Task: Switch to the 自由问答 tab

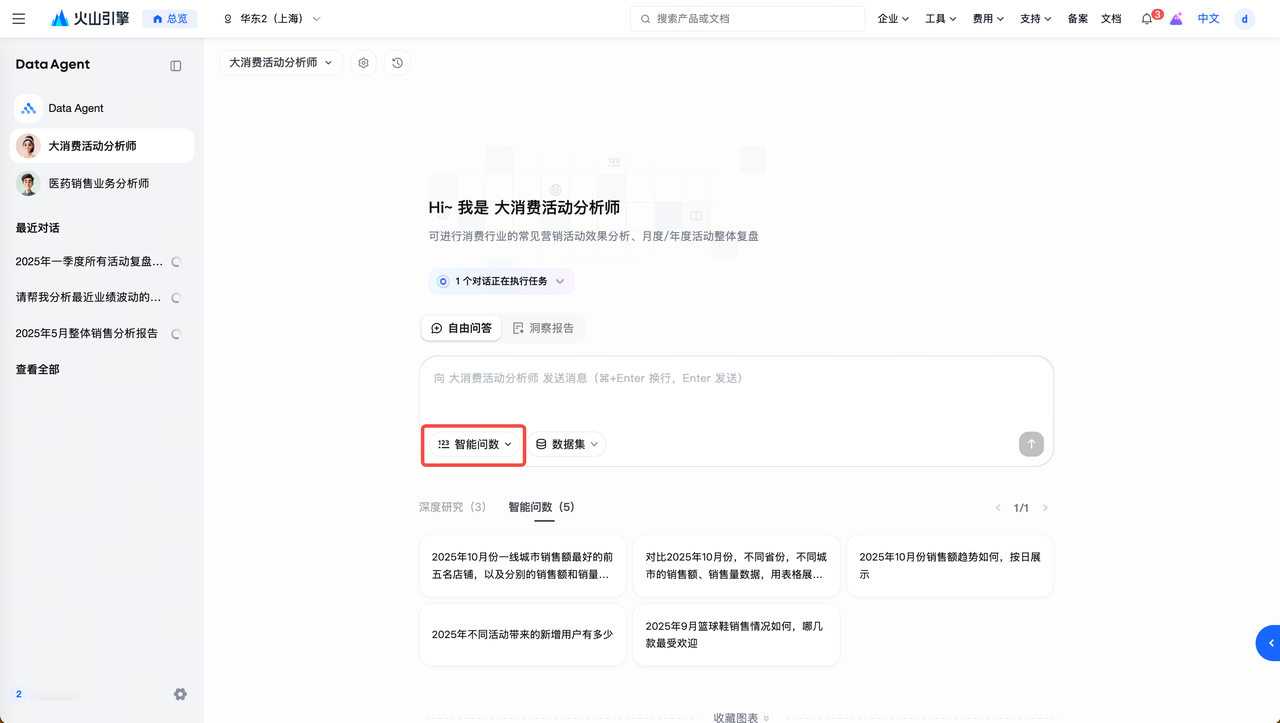Action: (x=461, y=328)
